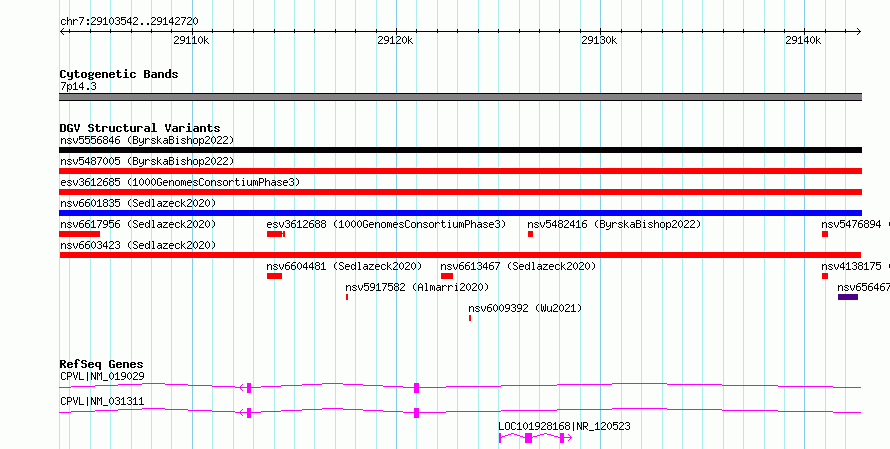Click the right arrowhead of the ruler
The width and height of the screenshot is (890, 449).
tap(858, 31)
